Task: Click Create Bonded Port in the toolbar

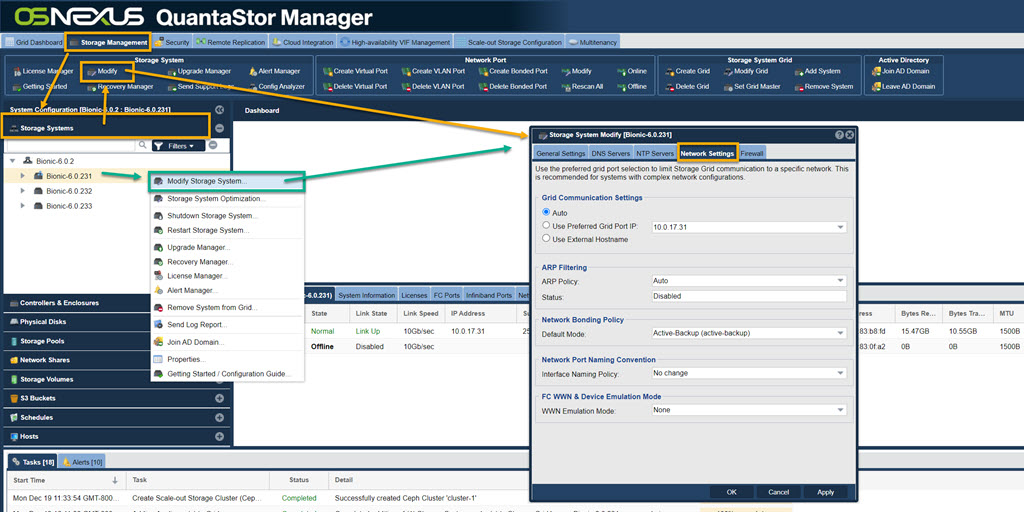Action: pyautogui.click(x=513, y=71)
